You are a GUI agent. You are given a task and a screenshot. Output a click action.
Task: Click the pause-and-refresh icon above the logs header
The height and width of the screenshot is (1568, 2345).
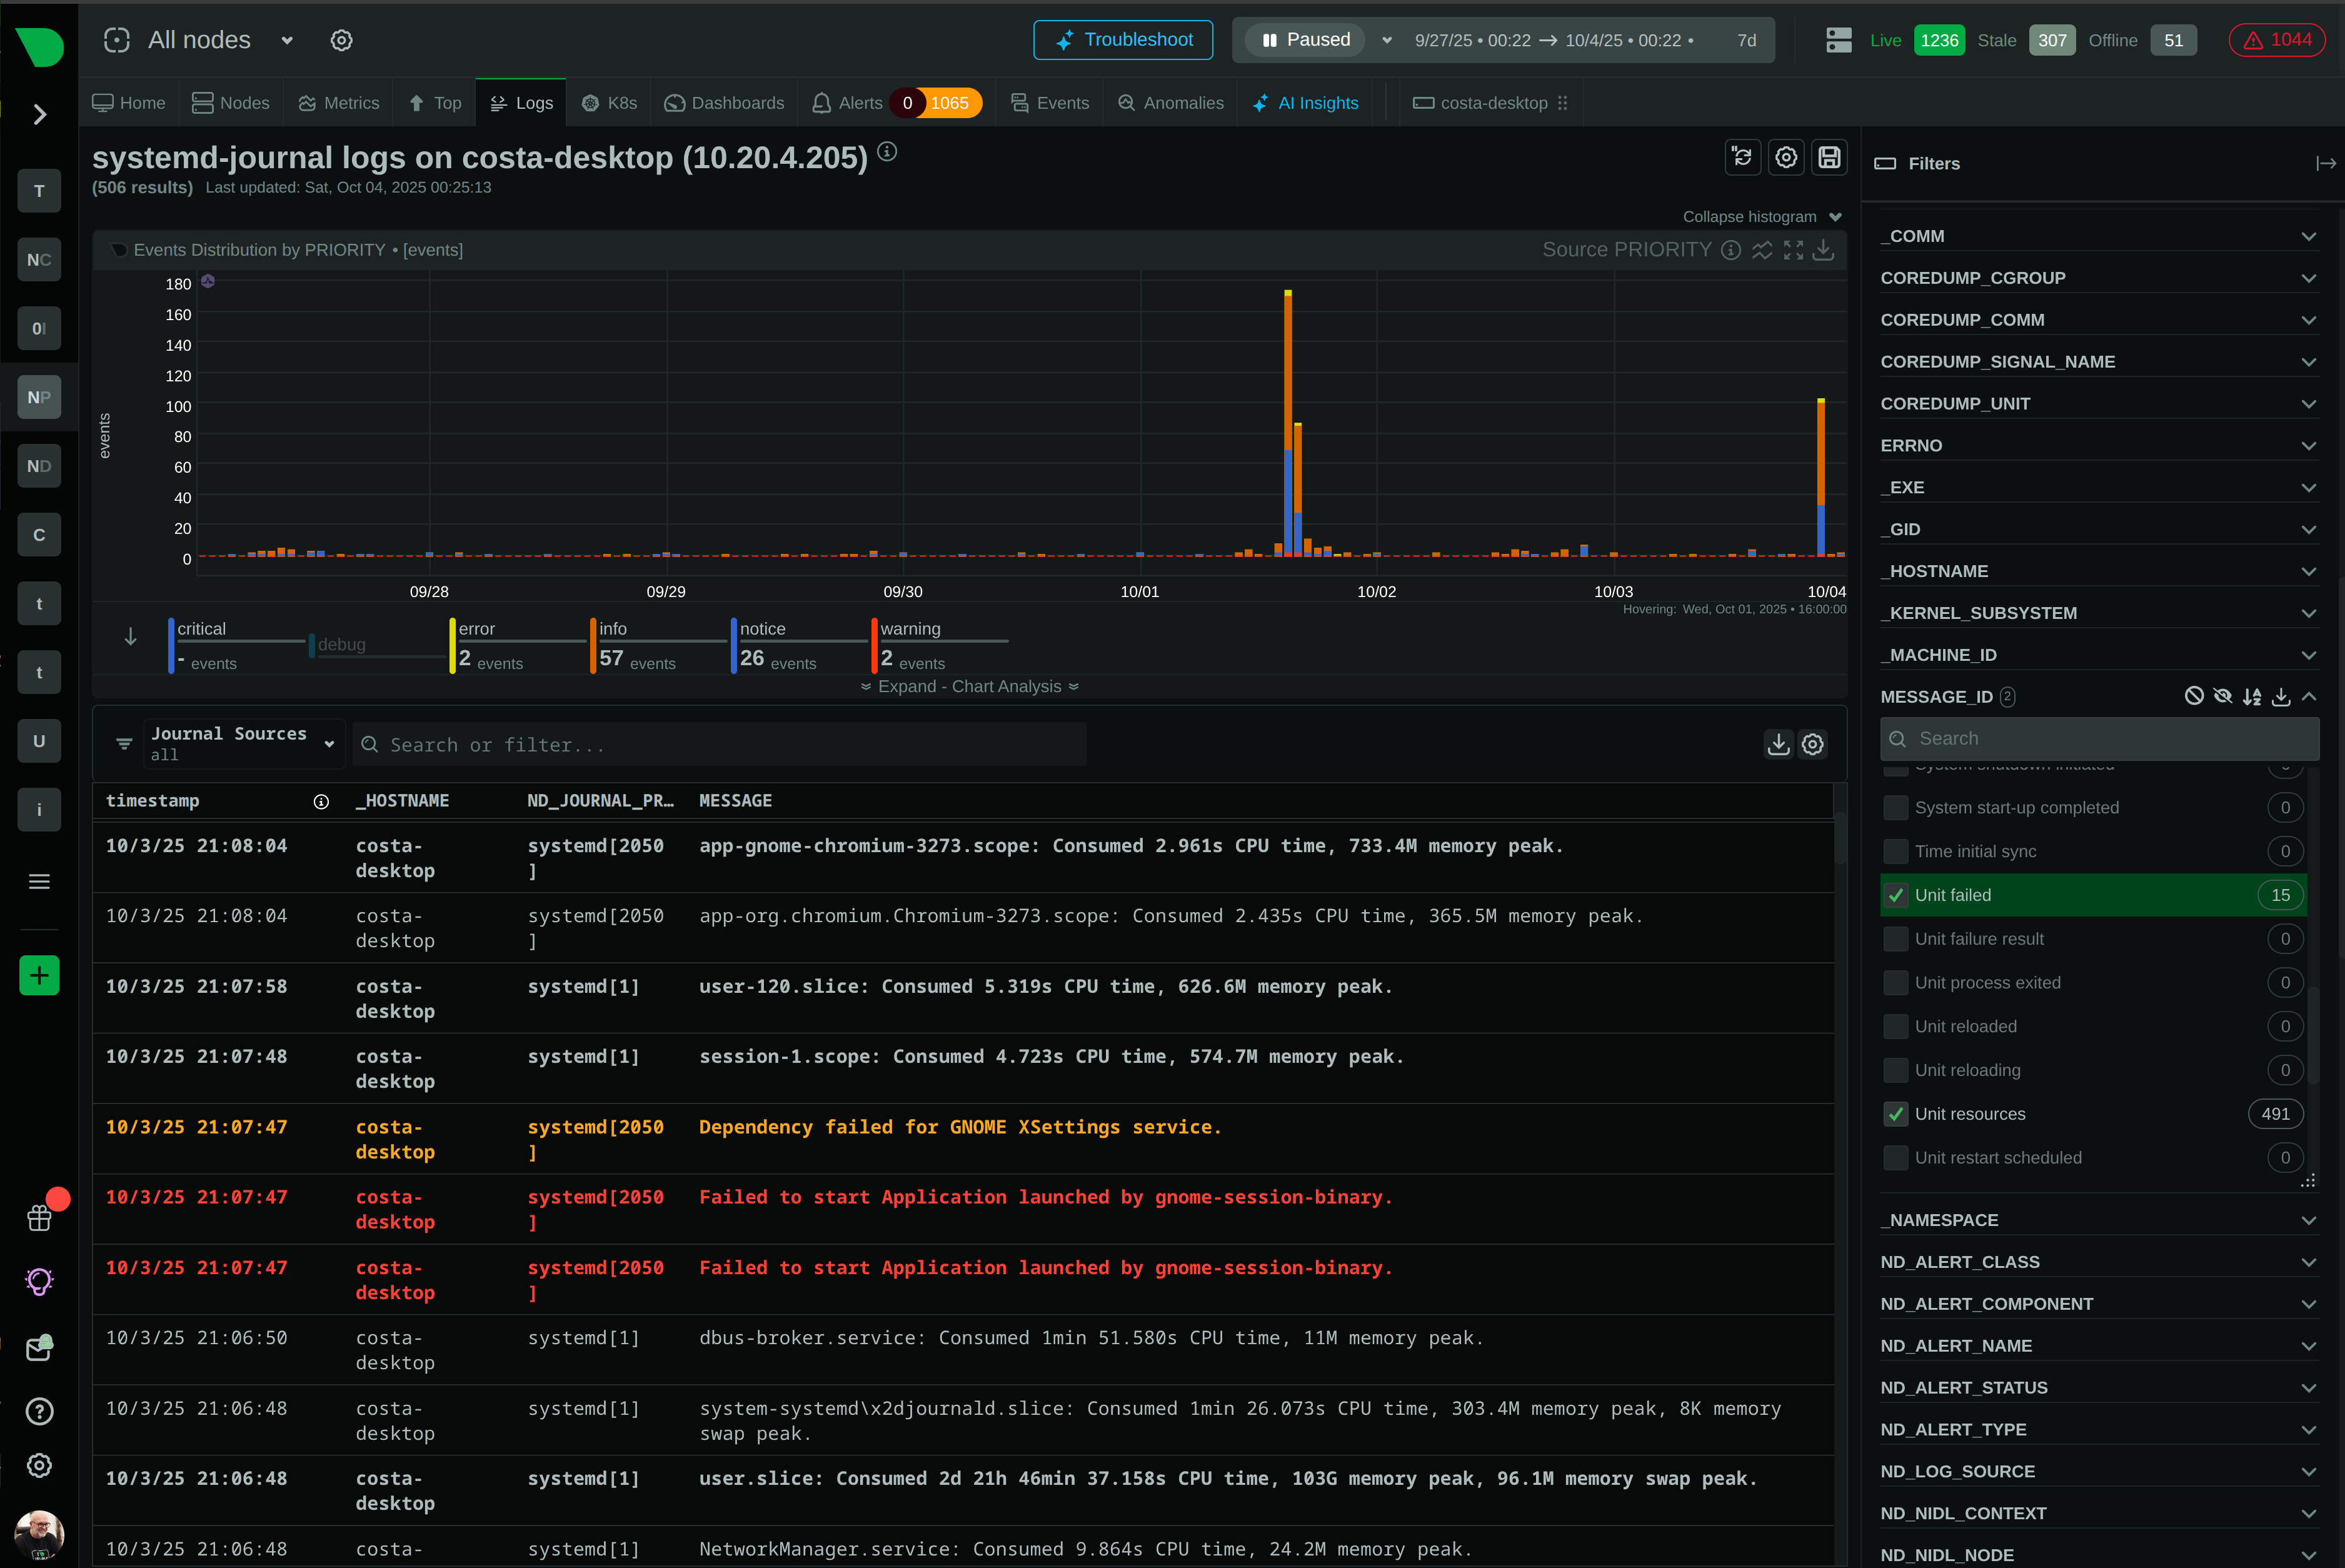coord(1743,157)
